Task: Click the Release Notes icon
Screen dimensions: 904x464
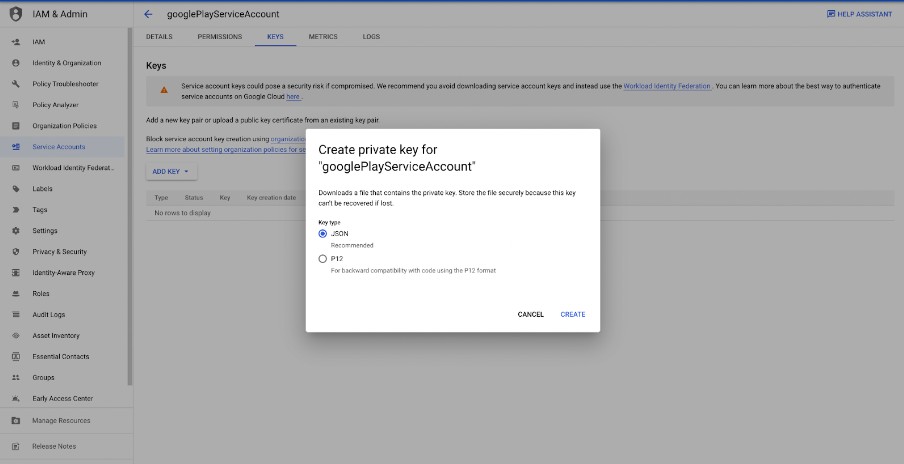Action: coord(16,446)
